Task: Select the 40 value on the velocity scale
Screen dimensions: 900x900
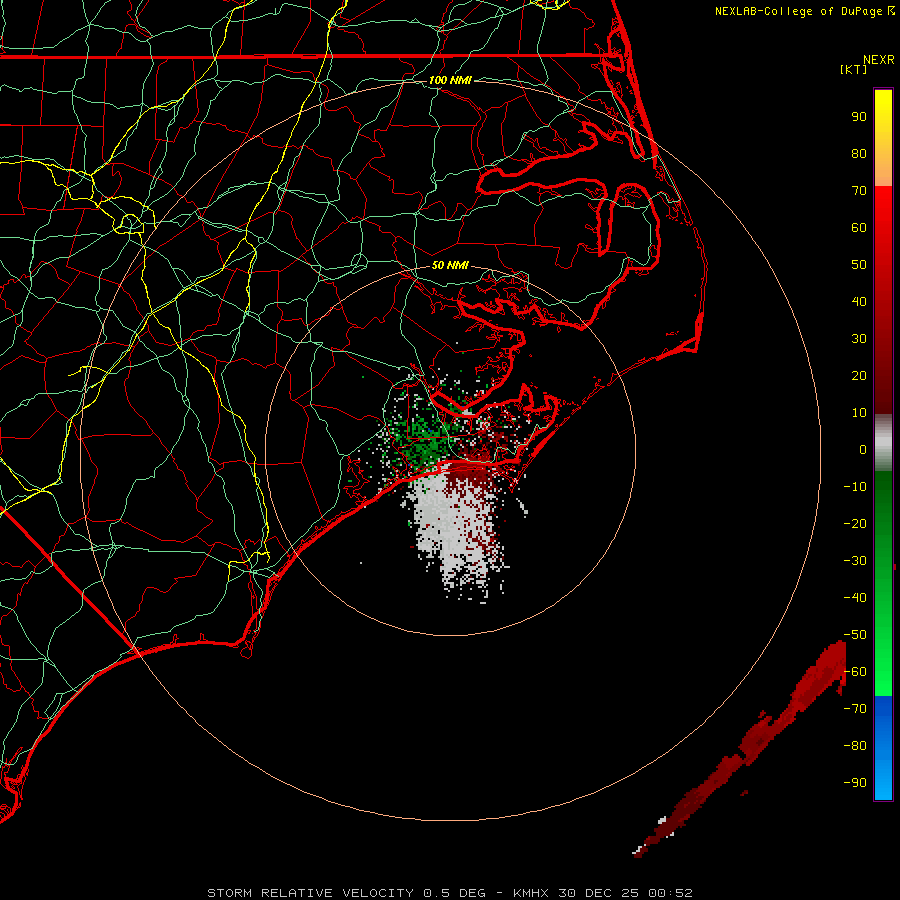Action: coord(859,301)
